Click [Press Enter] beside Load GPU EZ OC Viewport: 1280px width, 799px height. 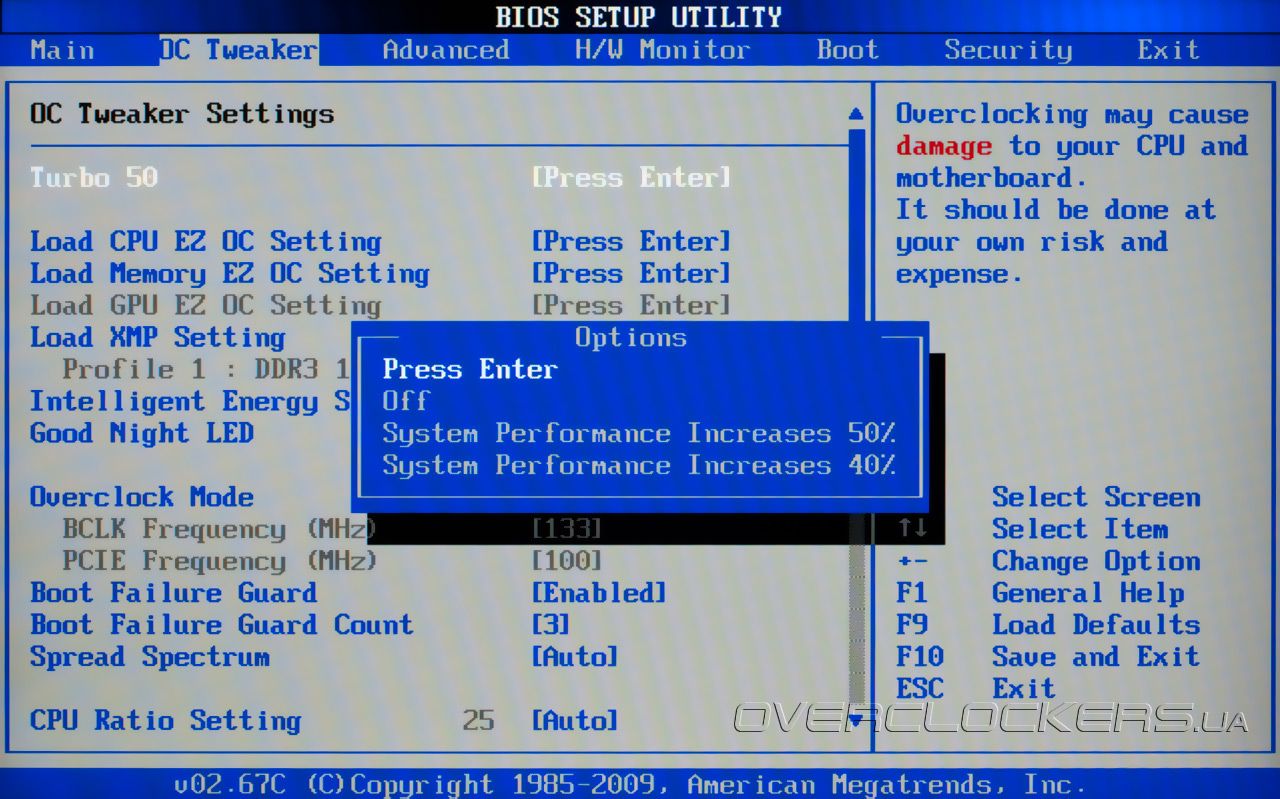[631, 306]
